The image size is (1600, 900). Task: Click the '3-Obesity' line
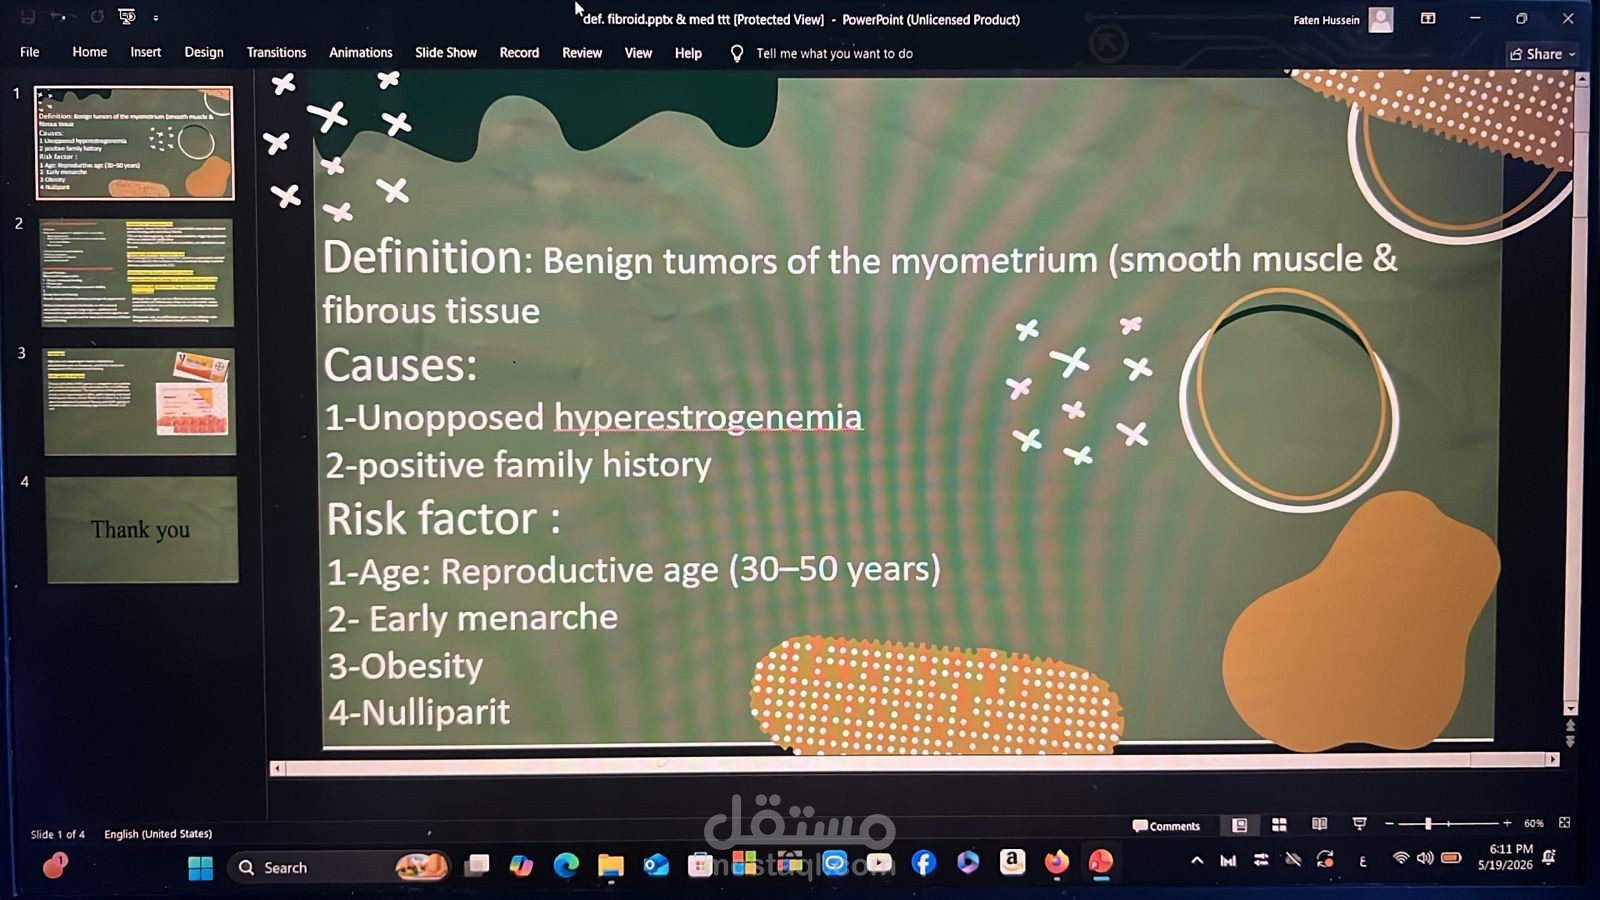coord(405,666)
